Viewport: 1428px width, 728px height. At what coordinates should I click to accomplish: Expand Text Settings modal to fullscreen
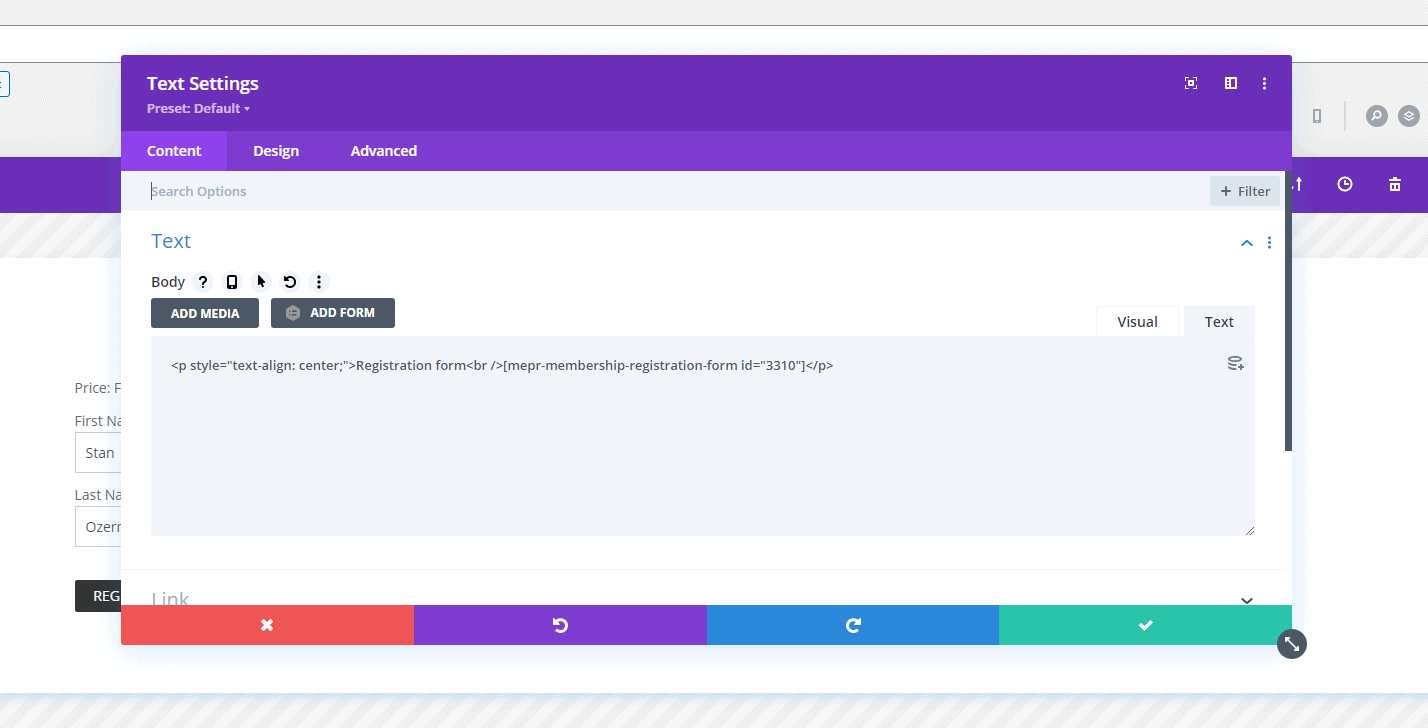1191,83
